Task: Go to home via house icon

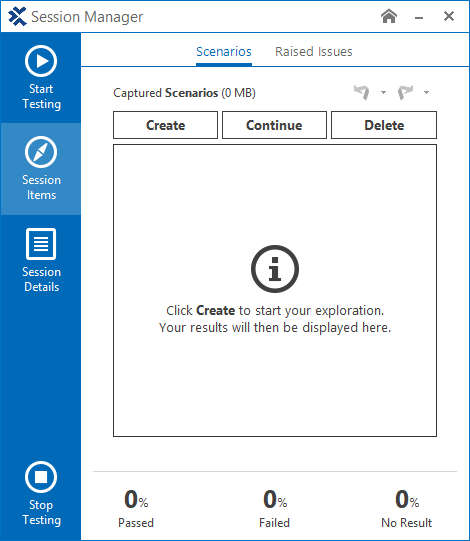Action: pyautogui.click(x=389, y=16)
